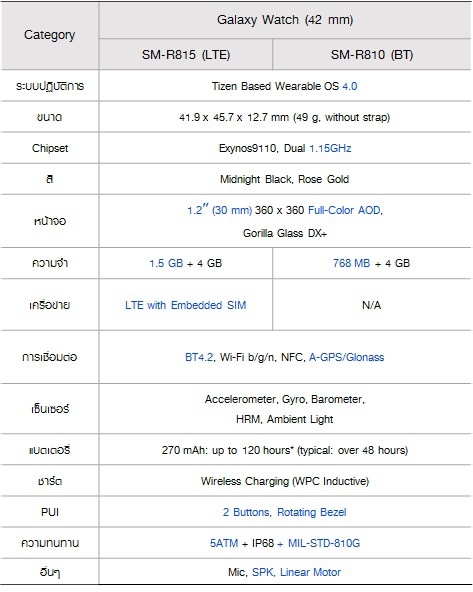Select the ความจำ row label

click(x=50, y=263)
